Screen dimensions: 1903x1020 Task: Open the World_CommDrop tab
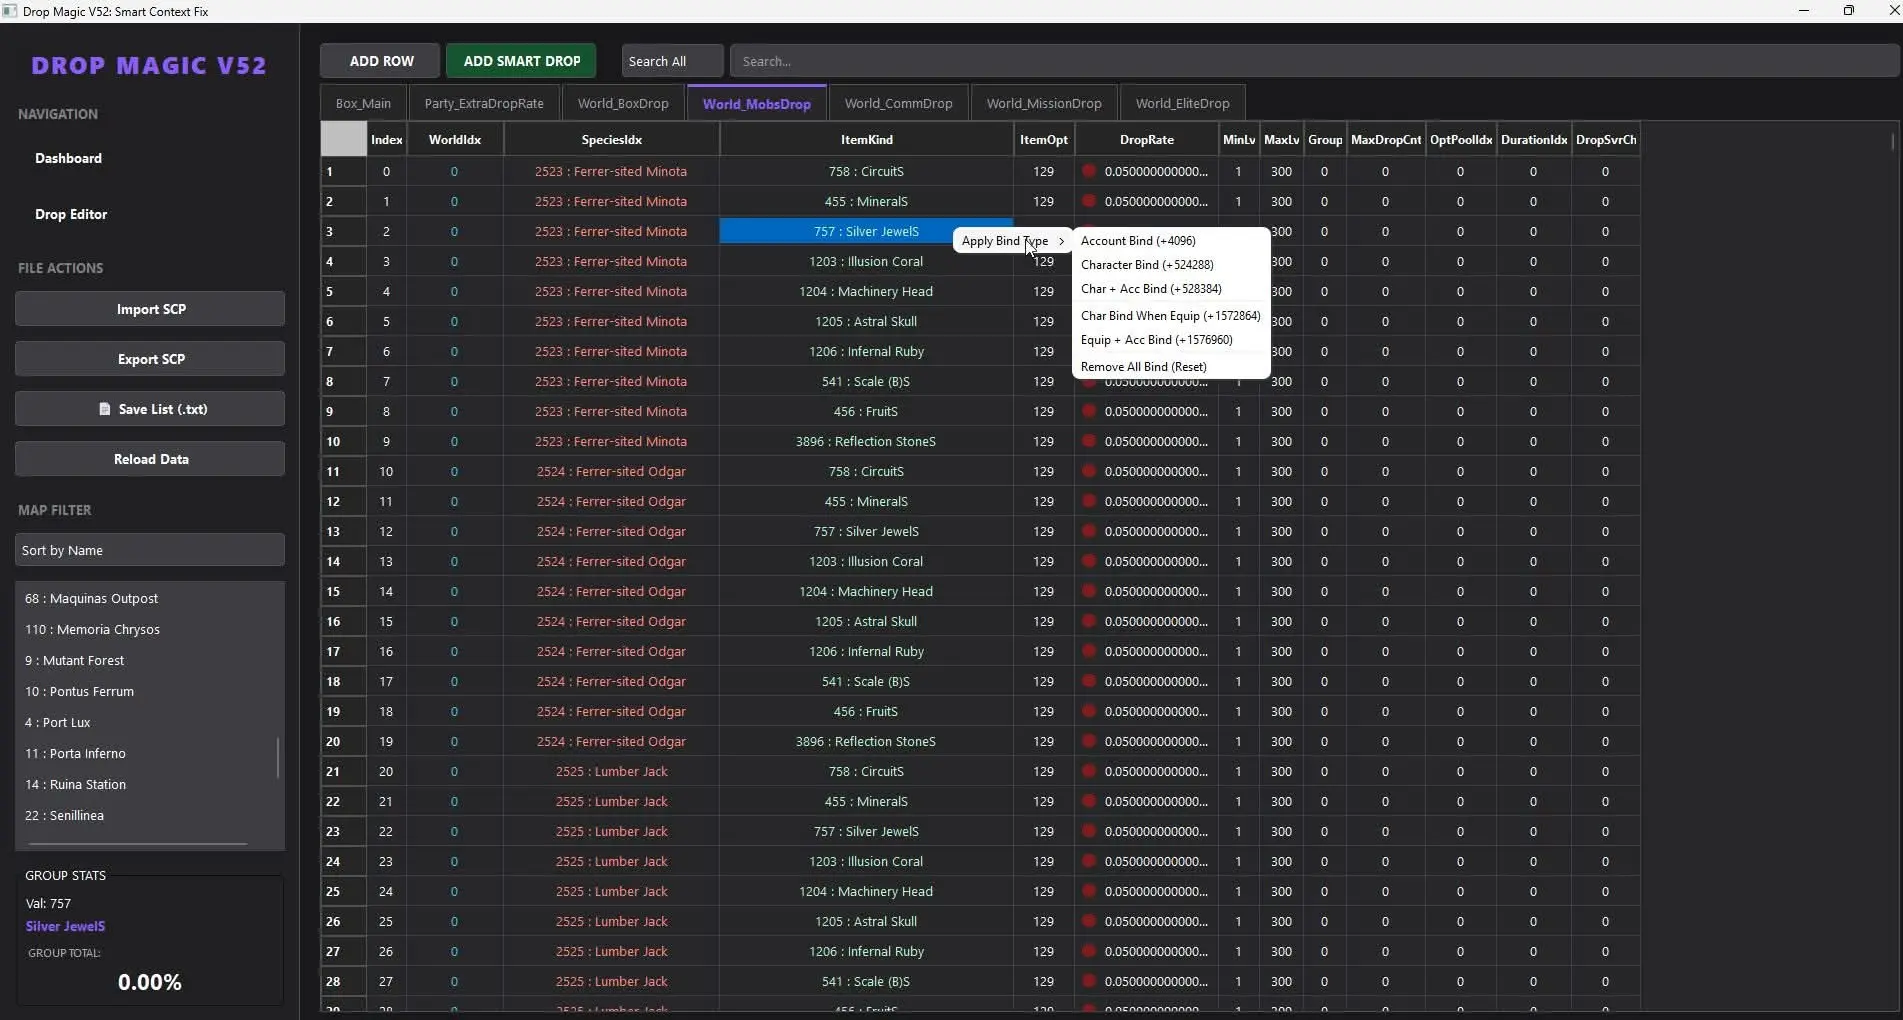pos(899,103)
